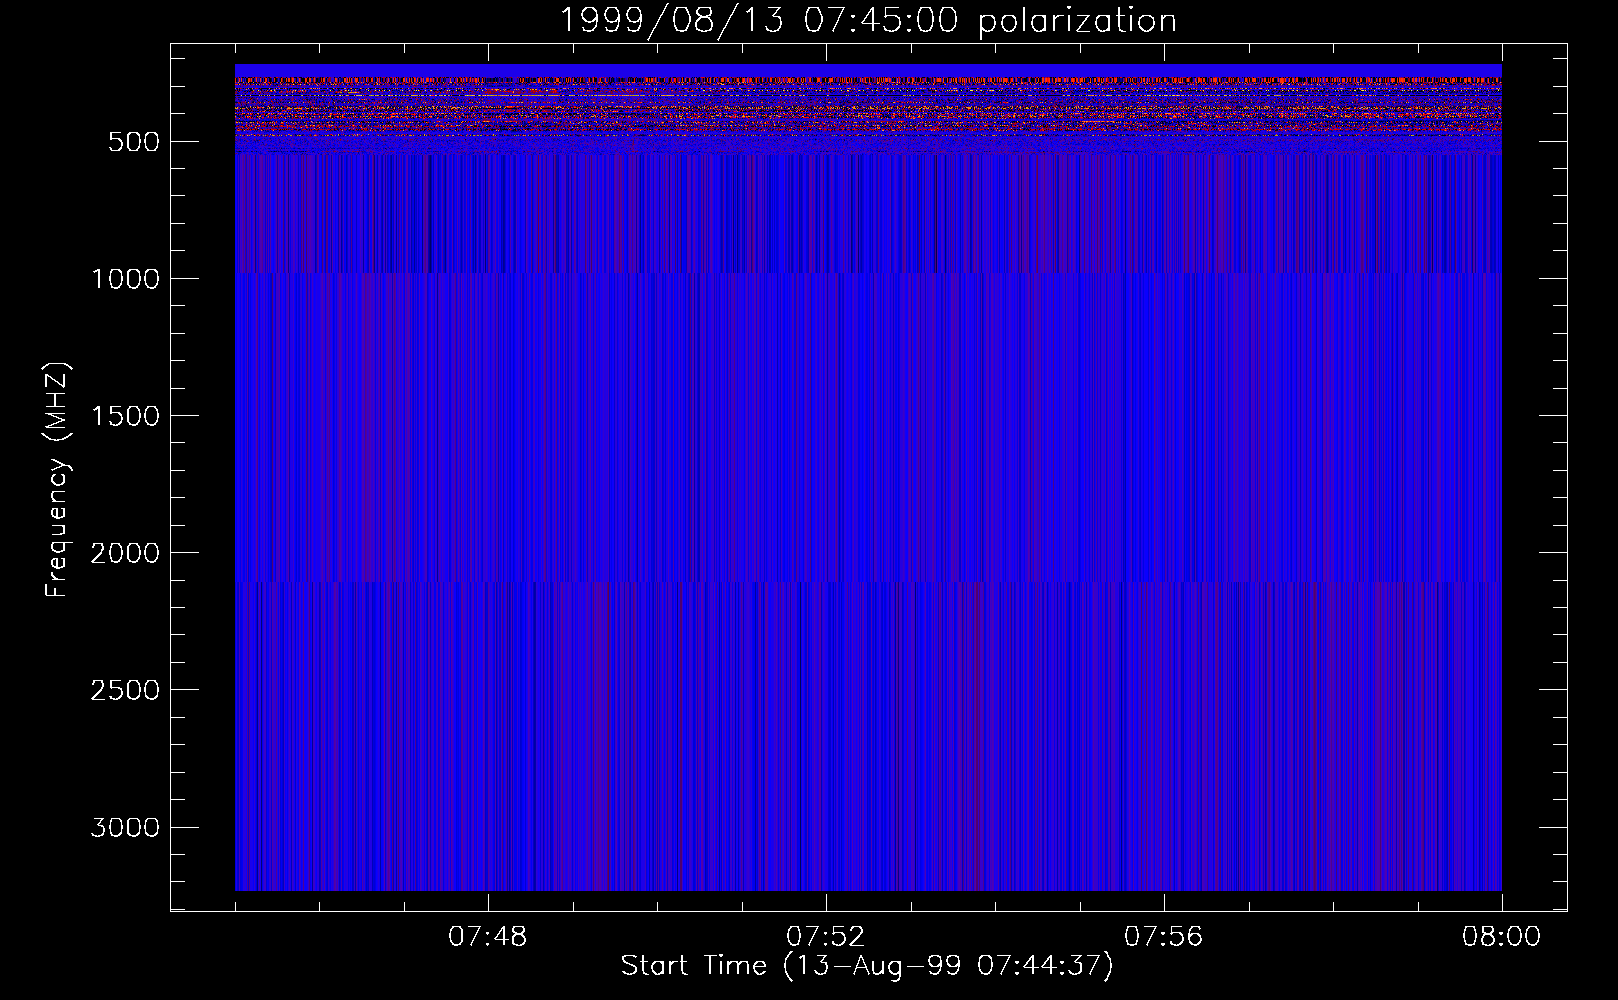Click spectrogram at 2500 MHz and 07:48
1618x1000 pixels.
point(488,689)
